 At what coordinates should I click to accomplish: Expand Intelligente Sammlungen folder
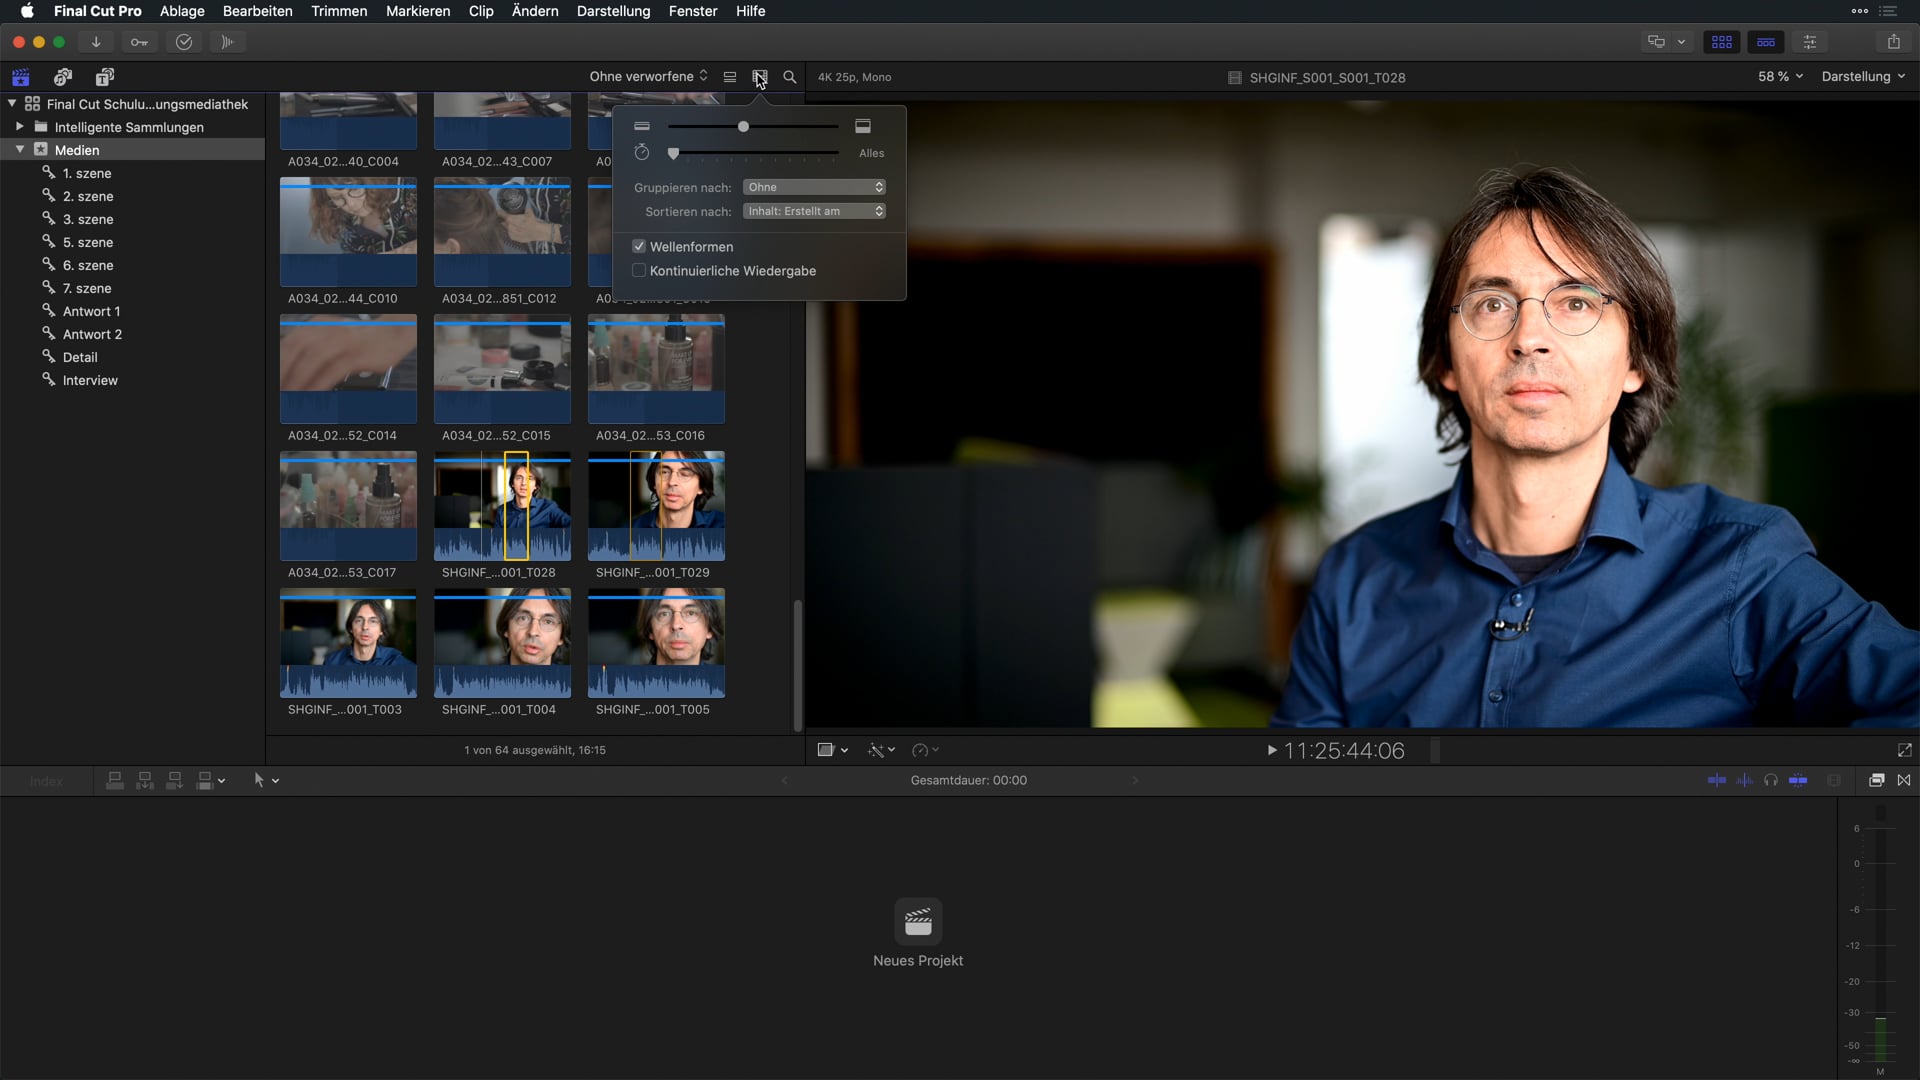click(x=19, y=127)
